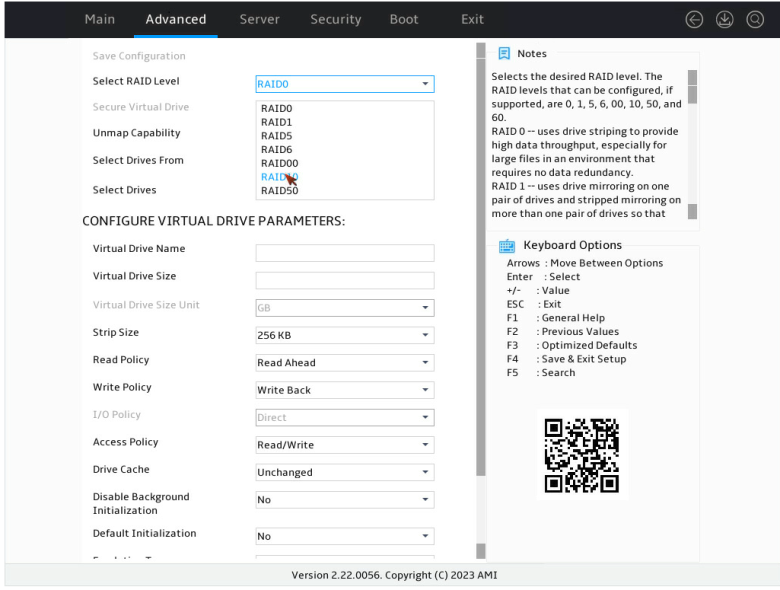Choose RAID0 from the list
Viewport: 780px width, 590px height.
277,108
